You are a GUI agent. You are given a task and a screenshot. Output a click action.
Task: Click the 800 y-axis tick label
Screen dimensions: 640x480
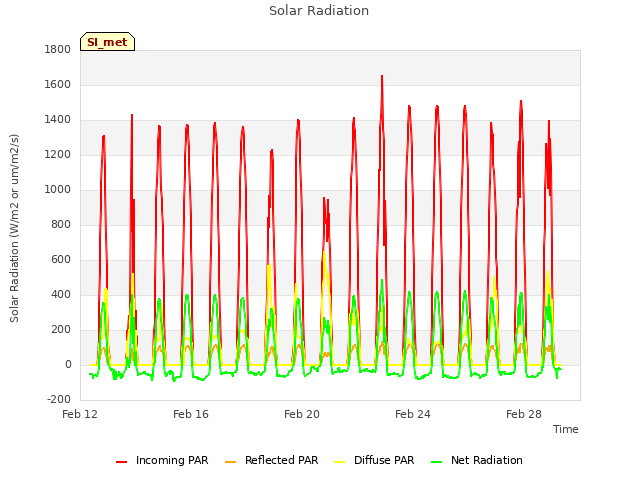tap(61, 224)
